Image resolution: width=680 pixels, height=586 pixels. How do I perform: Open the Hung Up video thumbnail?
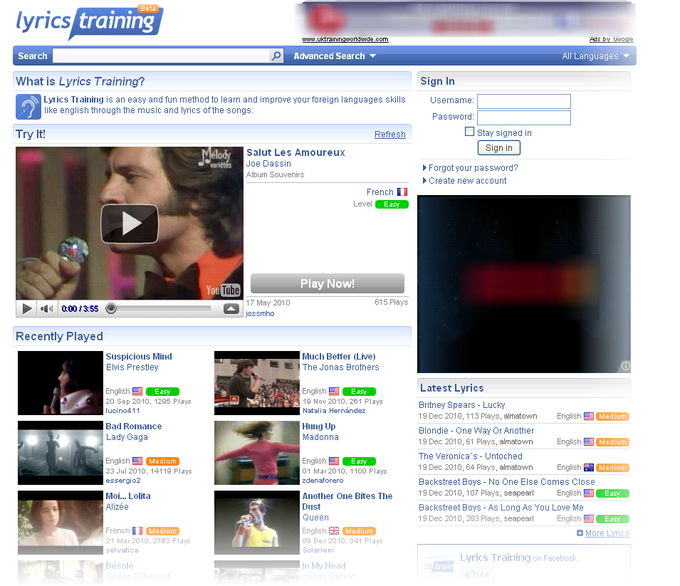[x=257, y=452]
